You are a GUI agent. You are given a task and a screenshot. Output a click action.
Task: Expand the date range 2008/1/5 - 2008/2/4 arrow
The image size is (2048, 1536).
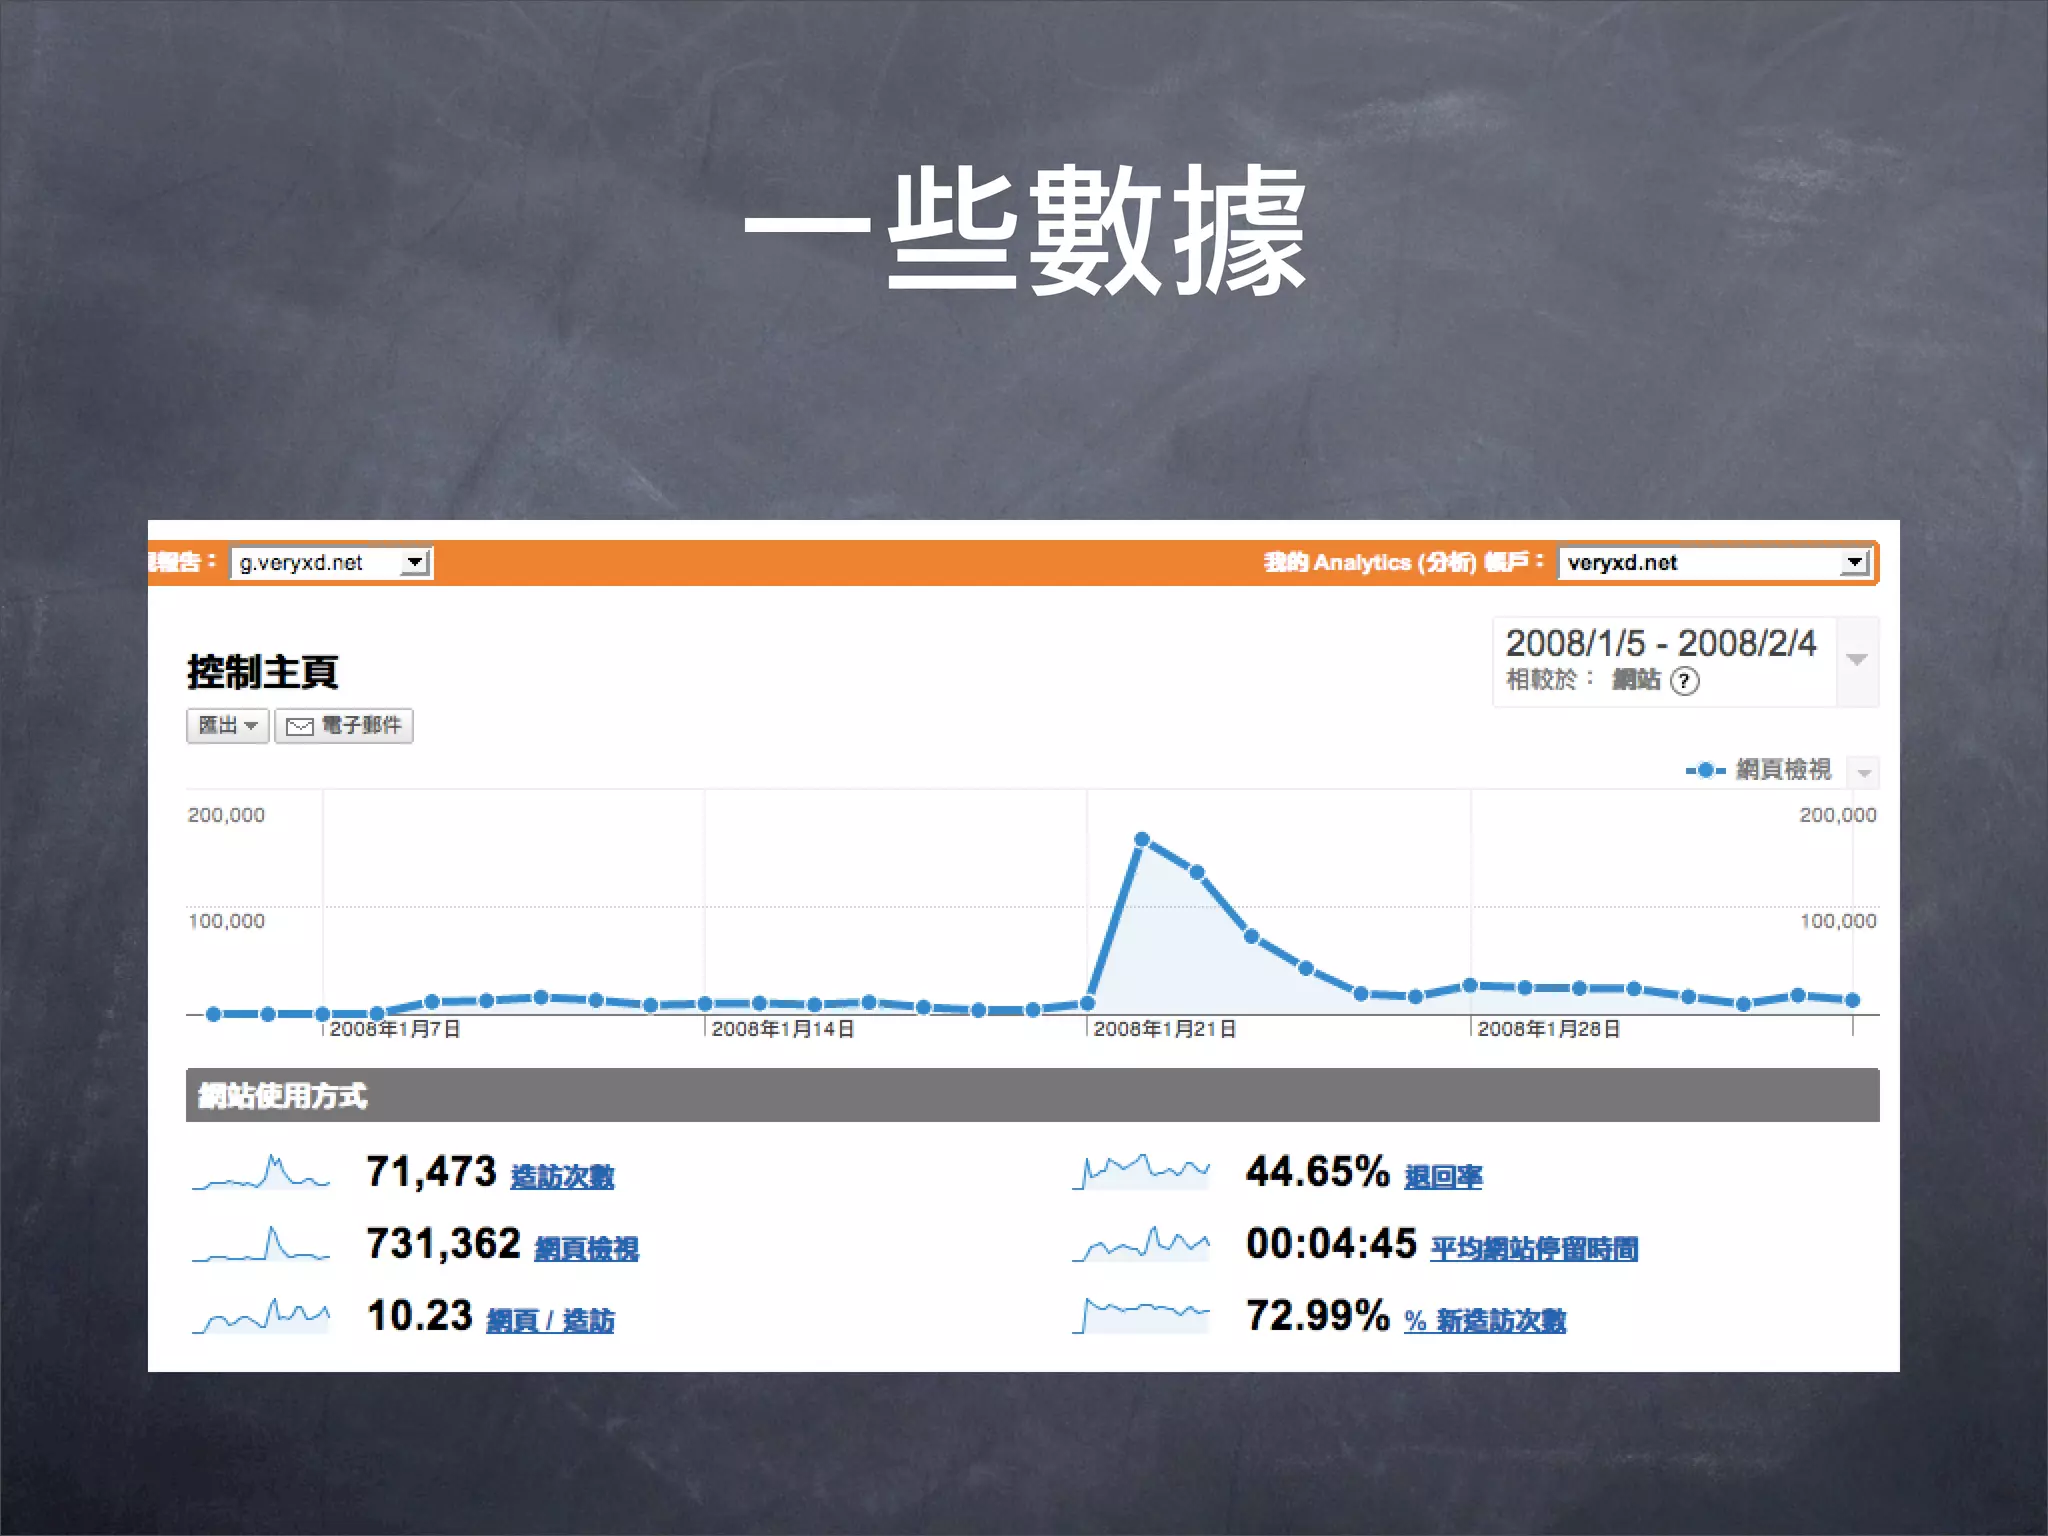click(1857, 660)
